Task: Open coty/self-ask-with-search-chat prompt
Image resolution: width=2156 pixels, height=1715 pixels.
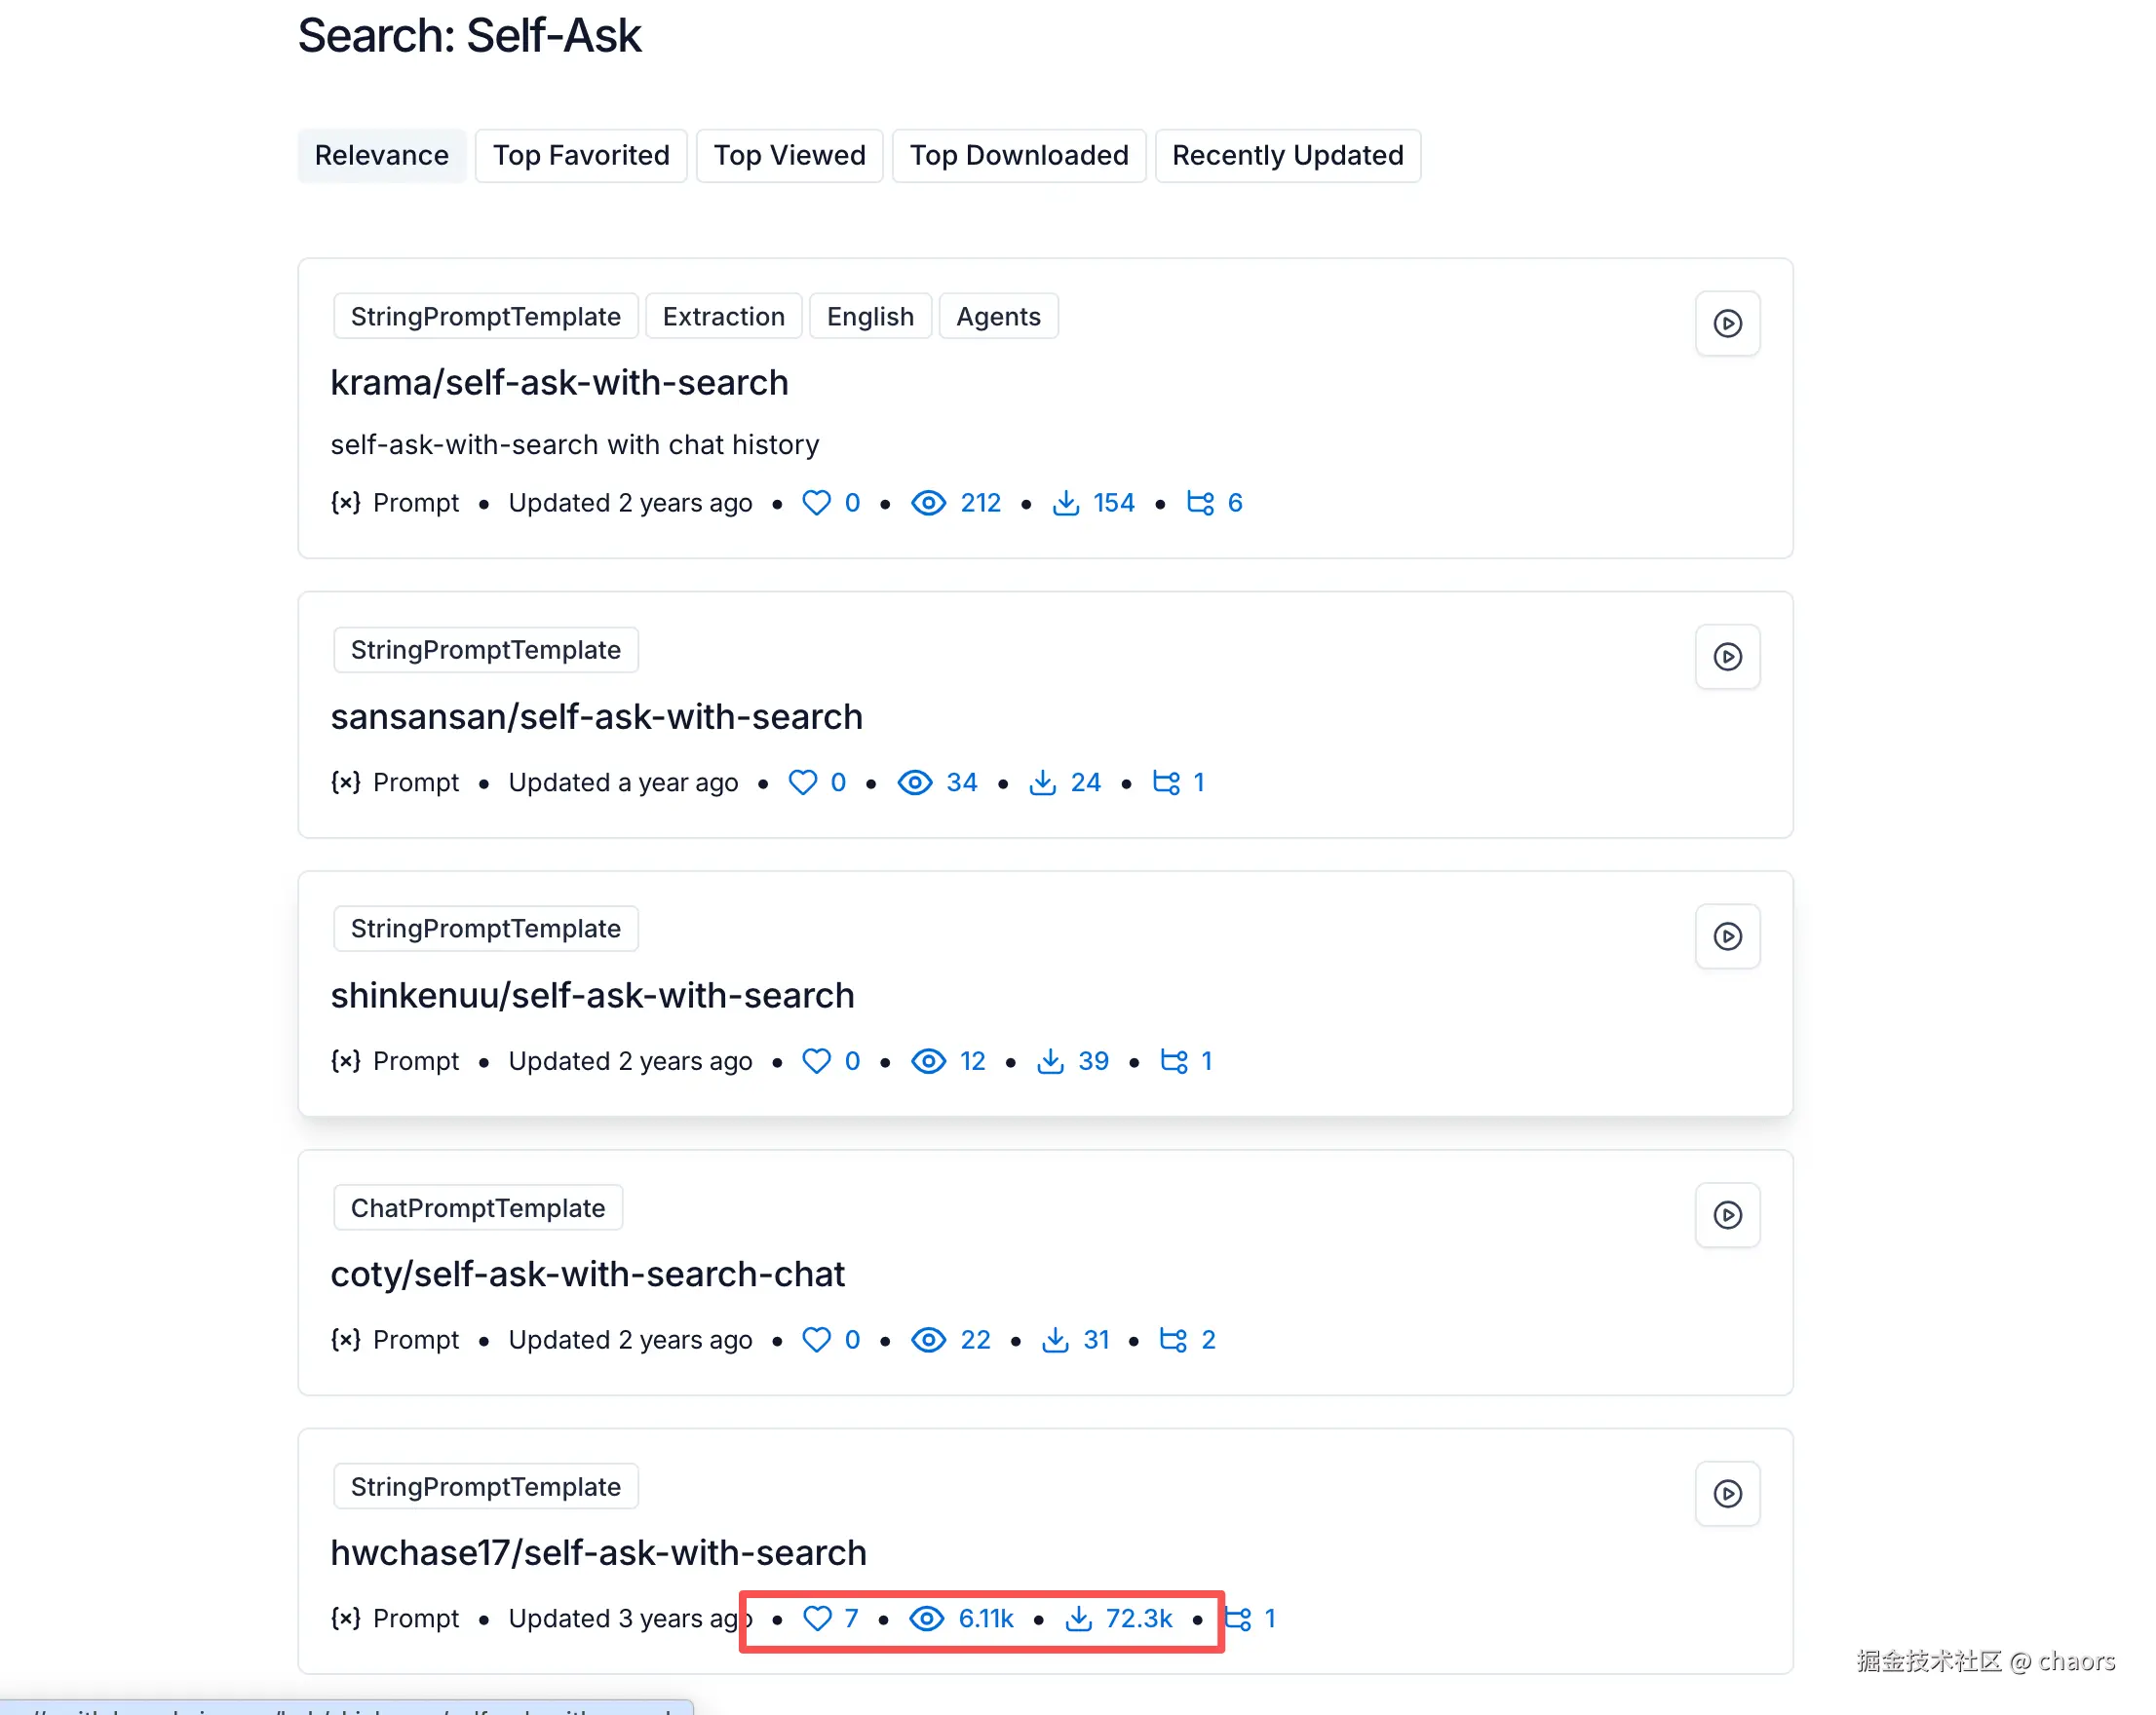Action: (587, 1274)
